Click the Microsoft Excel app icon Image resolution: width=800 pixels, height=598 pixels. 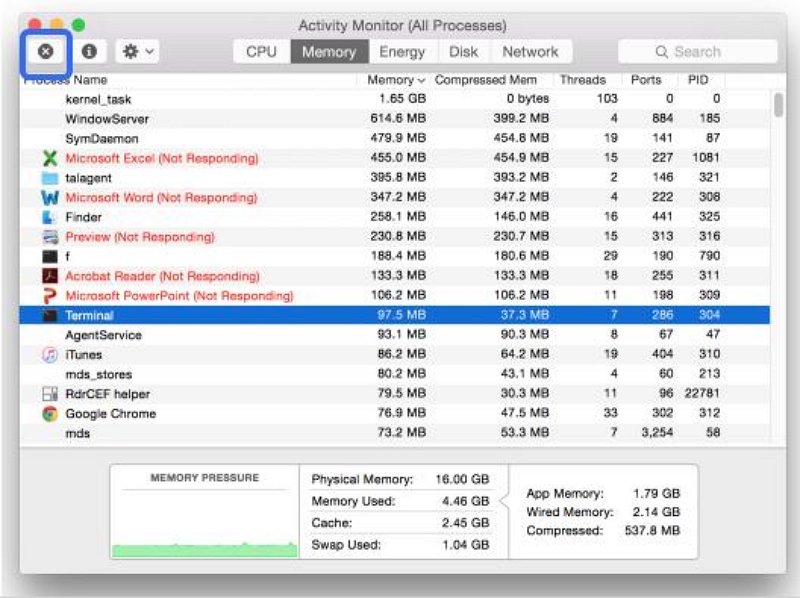pos(50,158)
